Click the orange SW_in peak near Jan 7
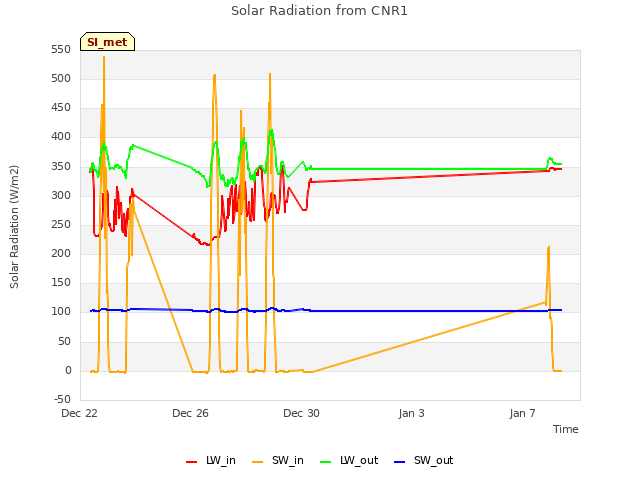 (x=549, y=247)
